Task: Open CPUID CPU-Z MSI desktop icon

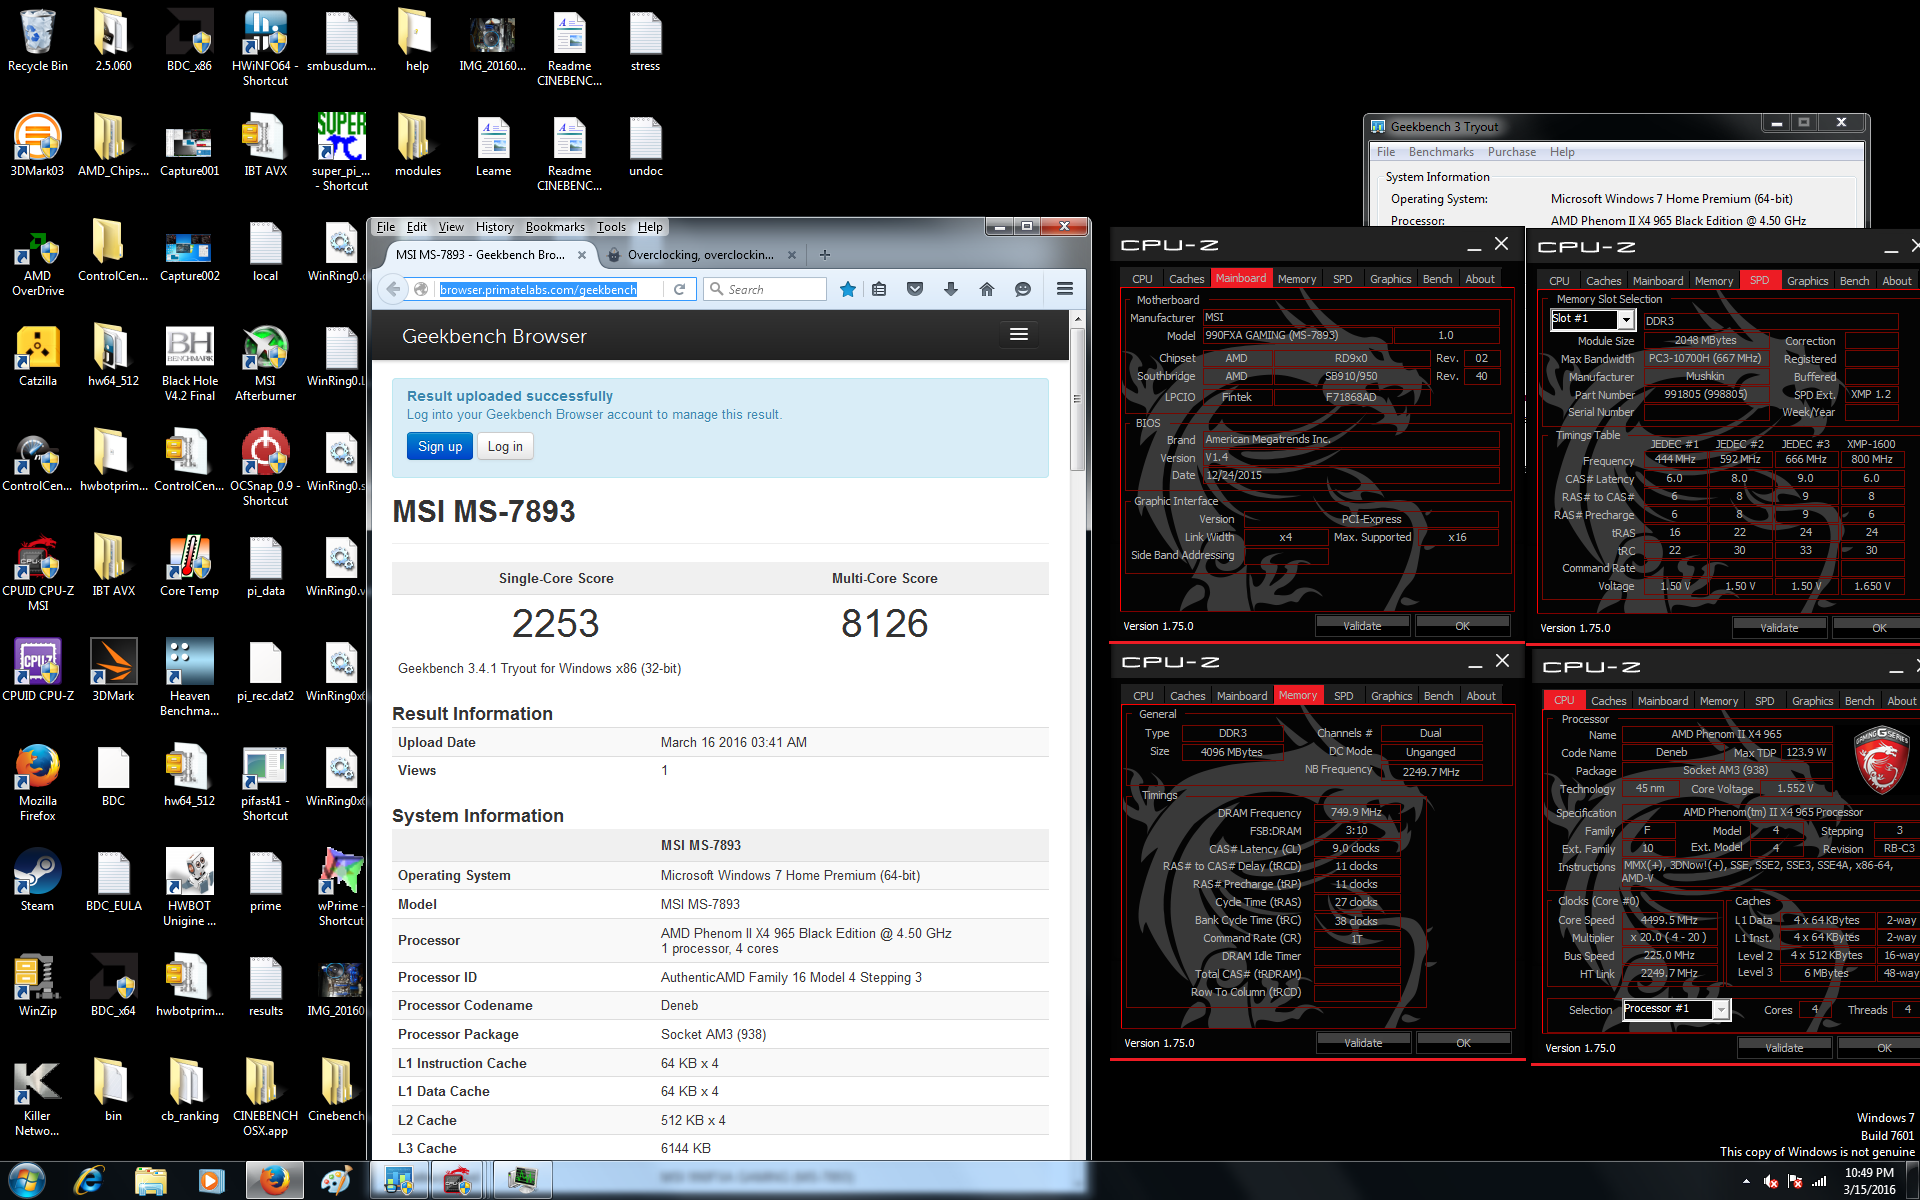Action: point(38,572)
